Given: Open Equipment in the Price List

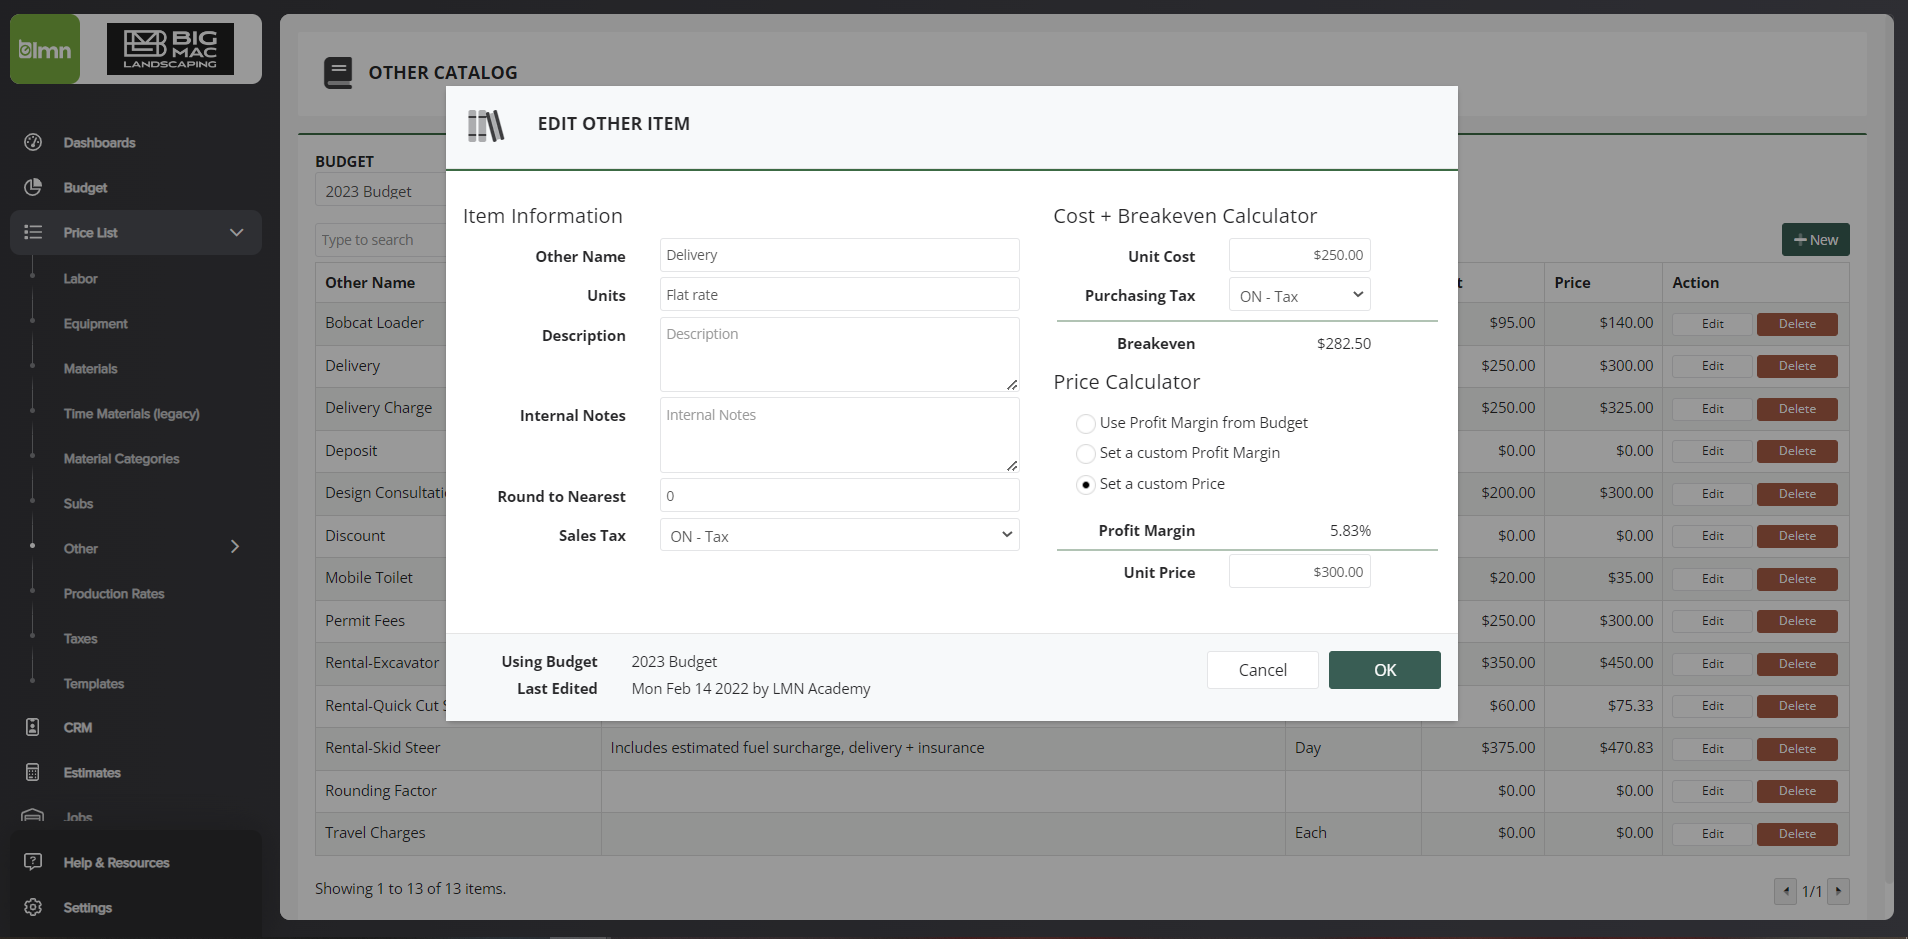Looking at the screenshot, I should 95,323.
